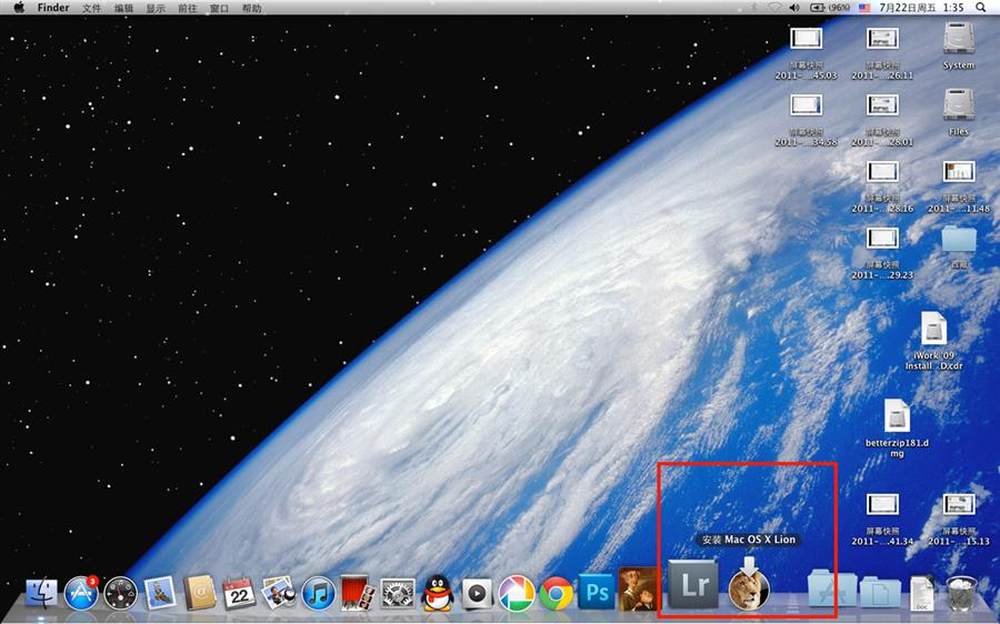
Task: Open the 编辑 menu
Action: click(124, 8)
